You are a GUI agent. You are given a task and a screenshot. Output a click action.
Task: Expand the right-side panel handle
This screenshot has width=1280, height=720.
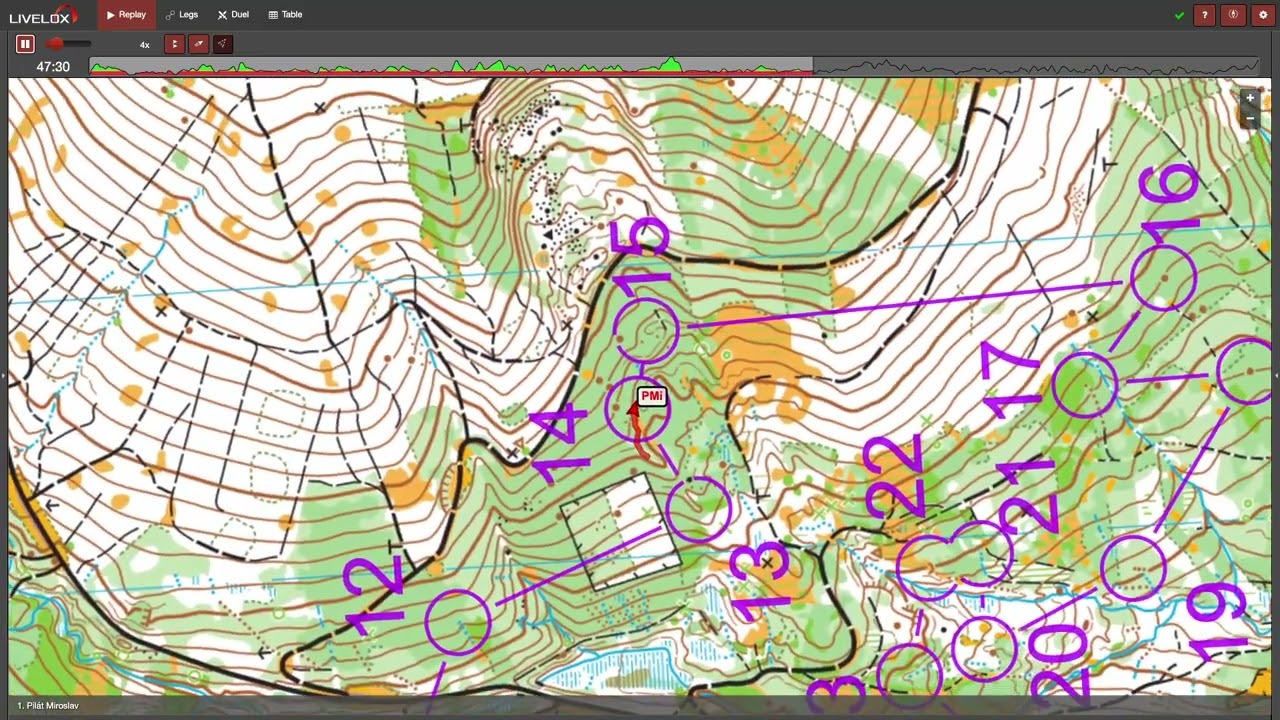click(1276, 375)
